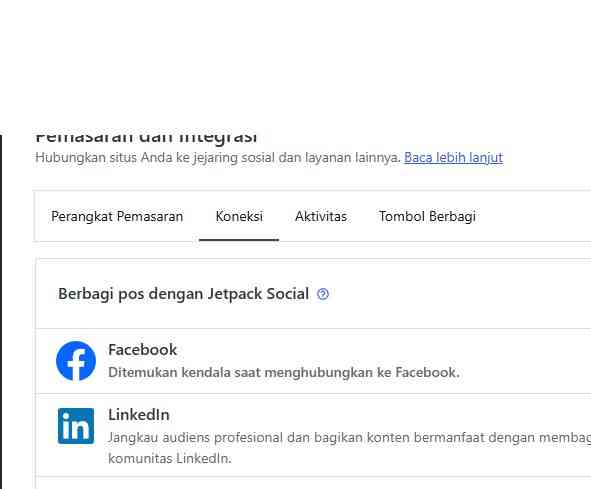Click the LinkedIn description text
Screen dimensions: 591x489
pos(349,448)
